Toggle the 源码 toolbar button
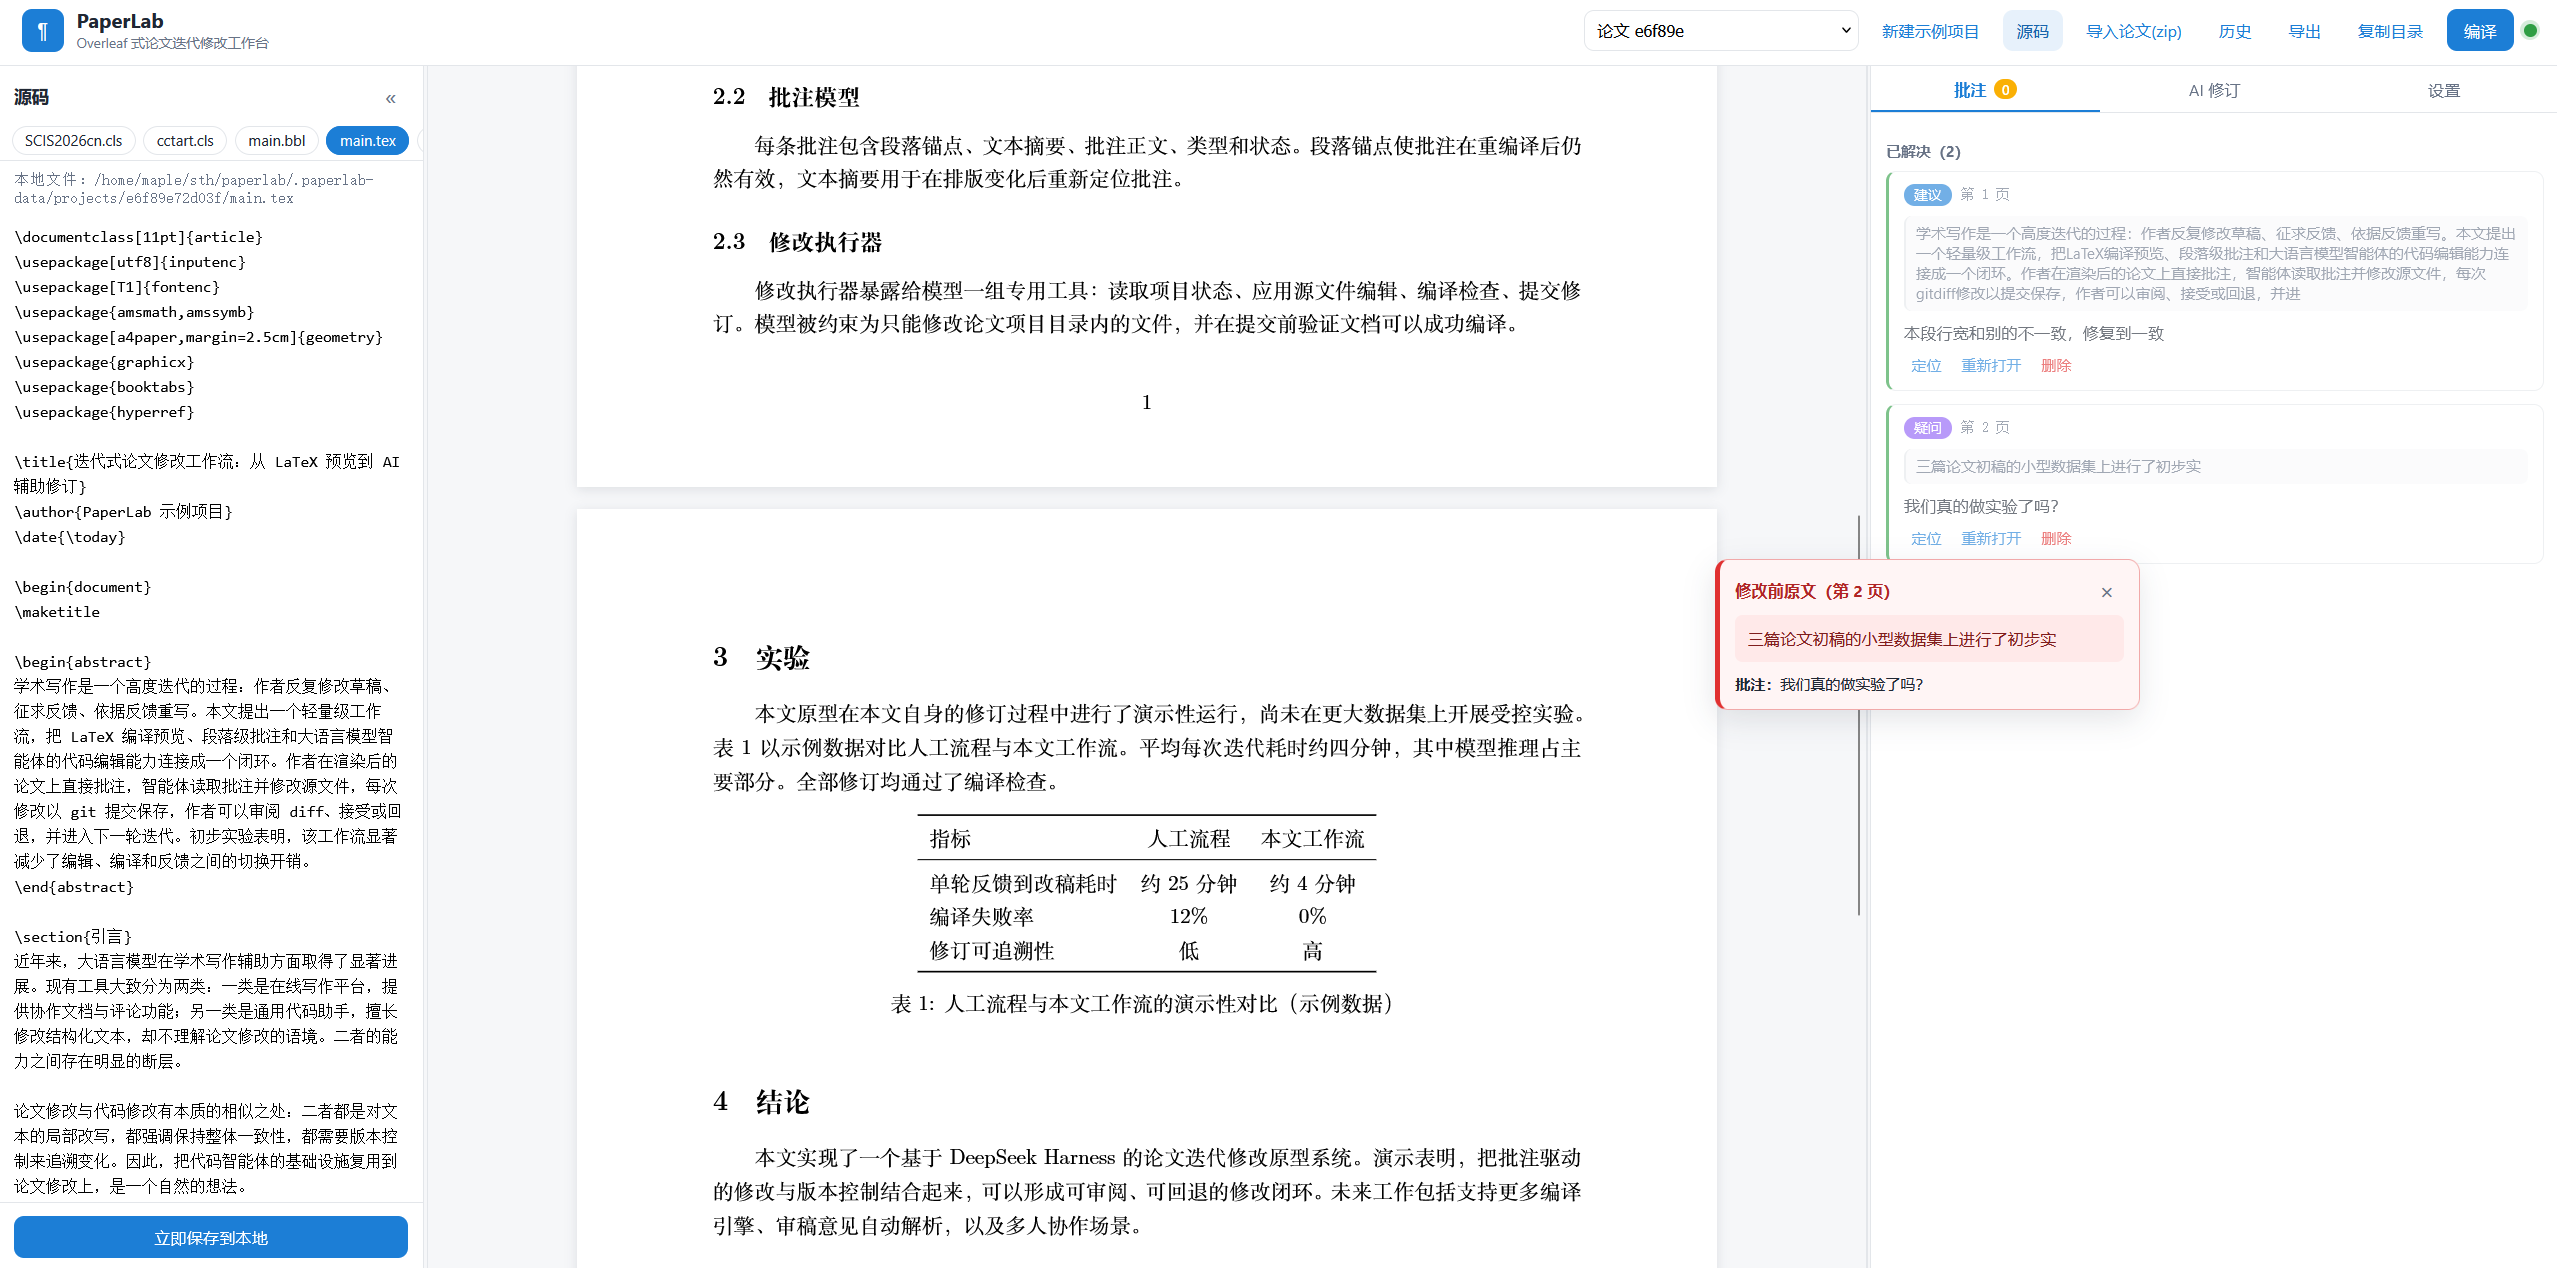This screenshot has width=2557, height=1268. [x=2032, y=31]
